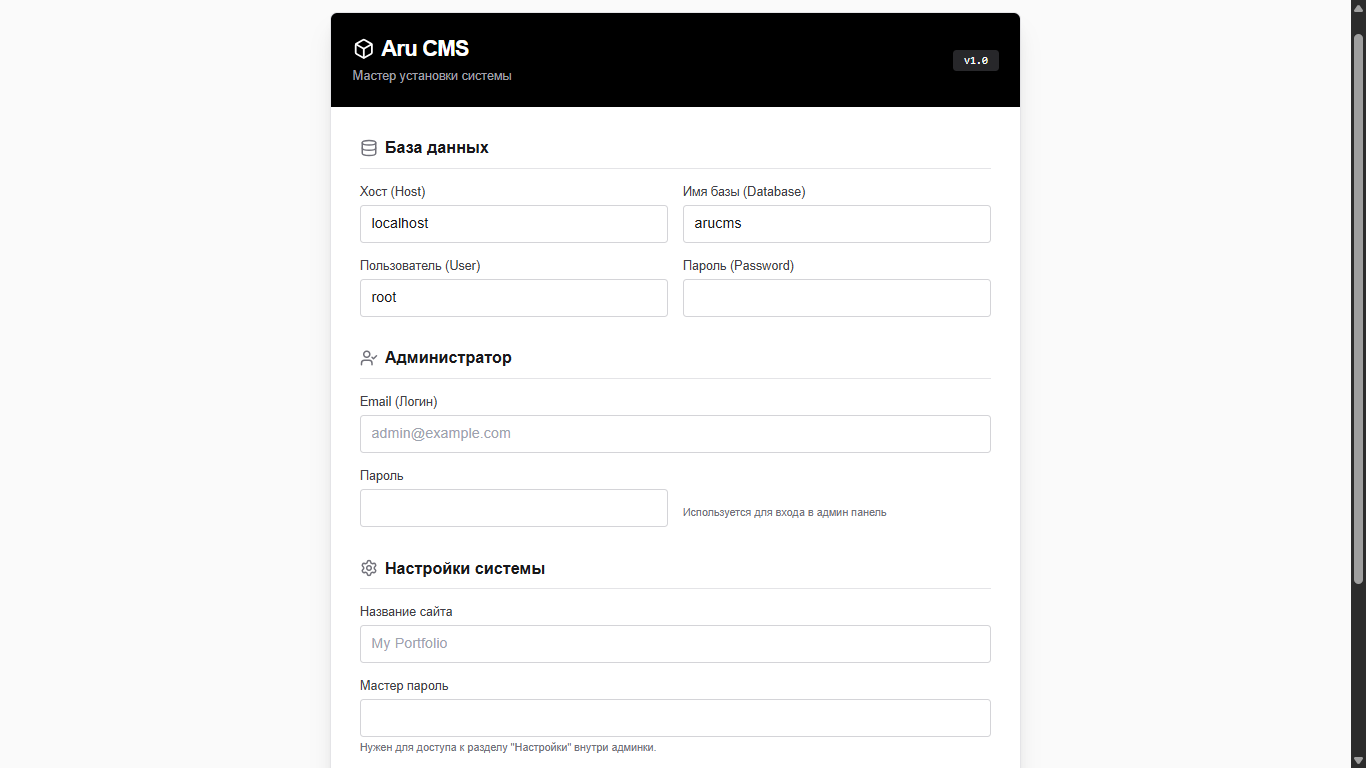The height and width of the screenshot is (768, 1366).
Task: Click the Имя базы (Database) field
Action: (x=836, y=224)
